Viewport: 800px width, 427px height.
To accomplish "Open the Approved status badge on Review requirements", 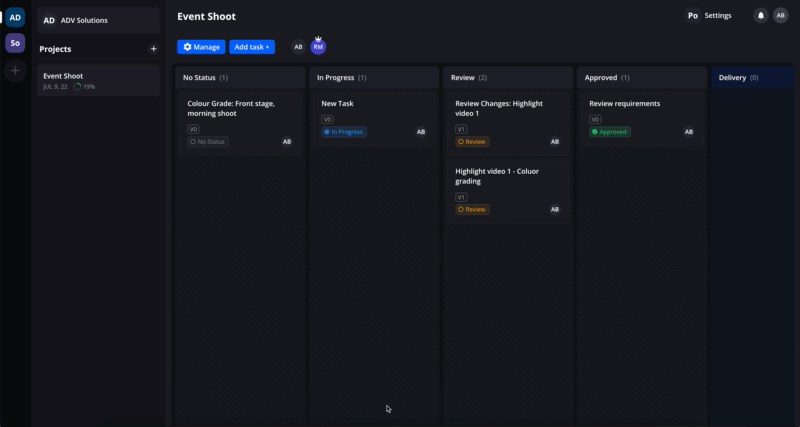I will point(610,132).
